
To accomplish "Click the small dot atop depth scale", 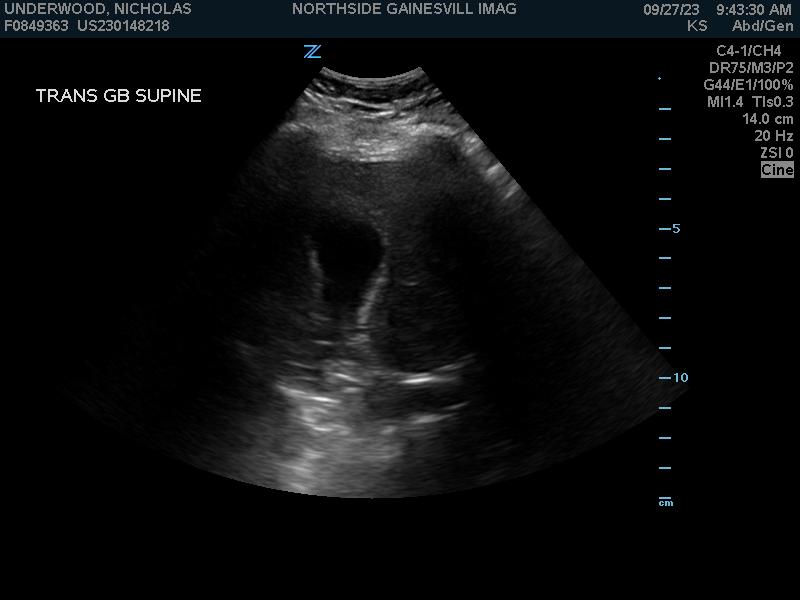I will click(659, 77).
